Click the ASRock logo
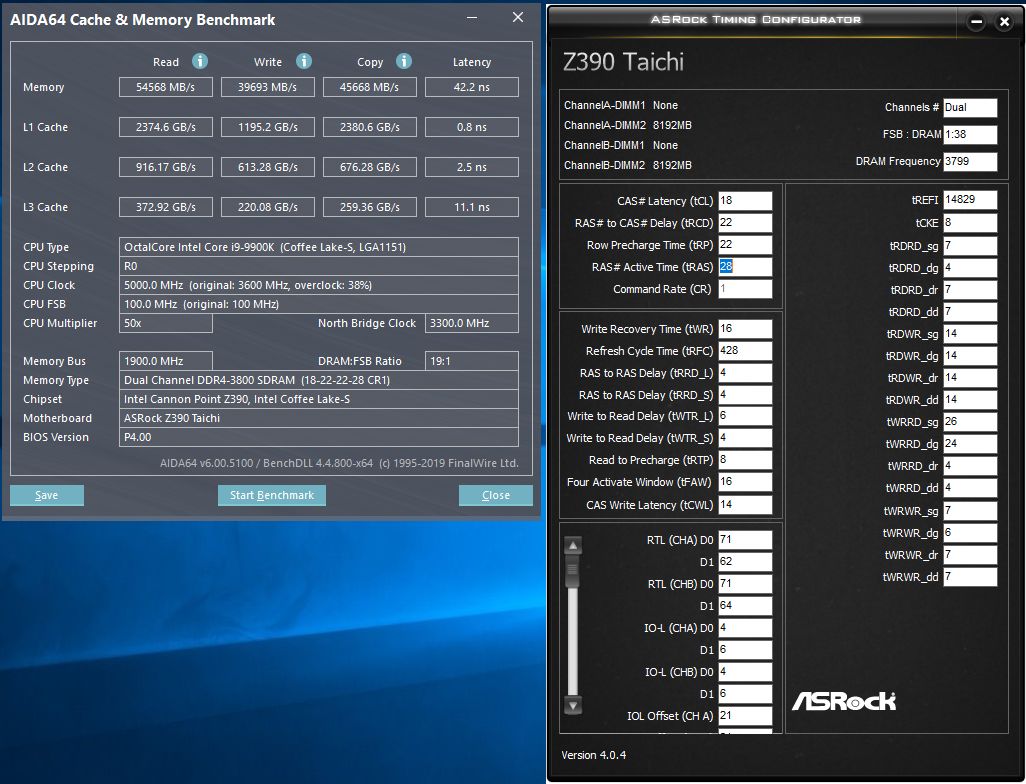 pos(843,701)
